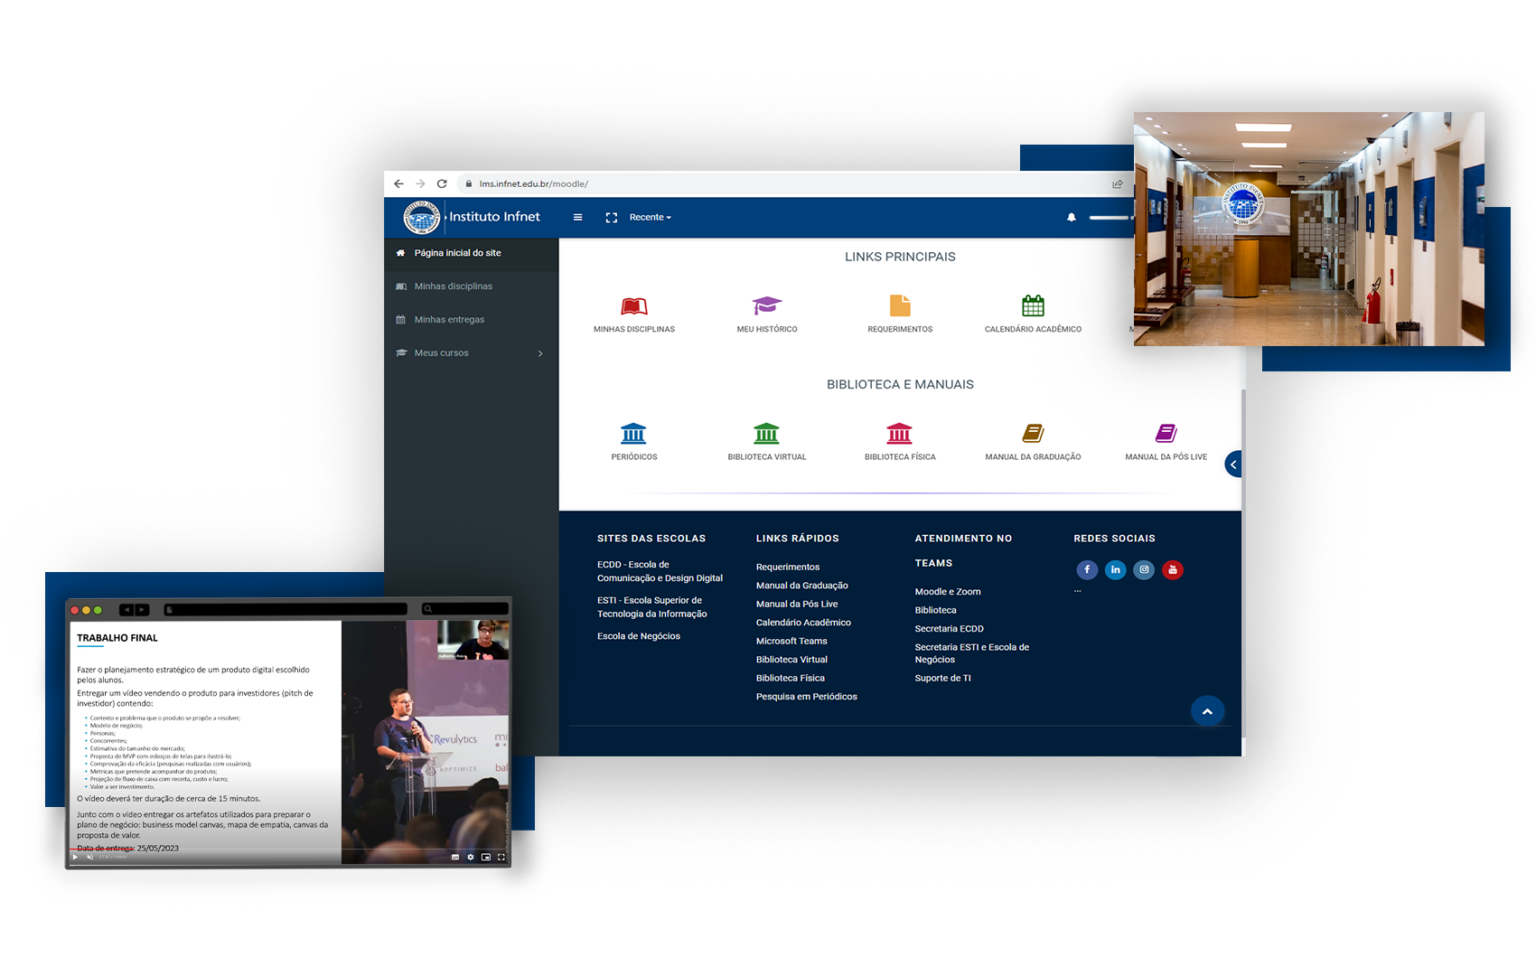Open Meu Histórico graduation cap icon
This screenshot has height=976, width=1536.
coord(767,306)
